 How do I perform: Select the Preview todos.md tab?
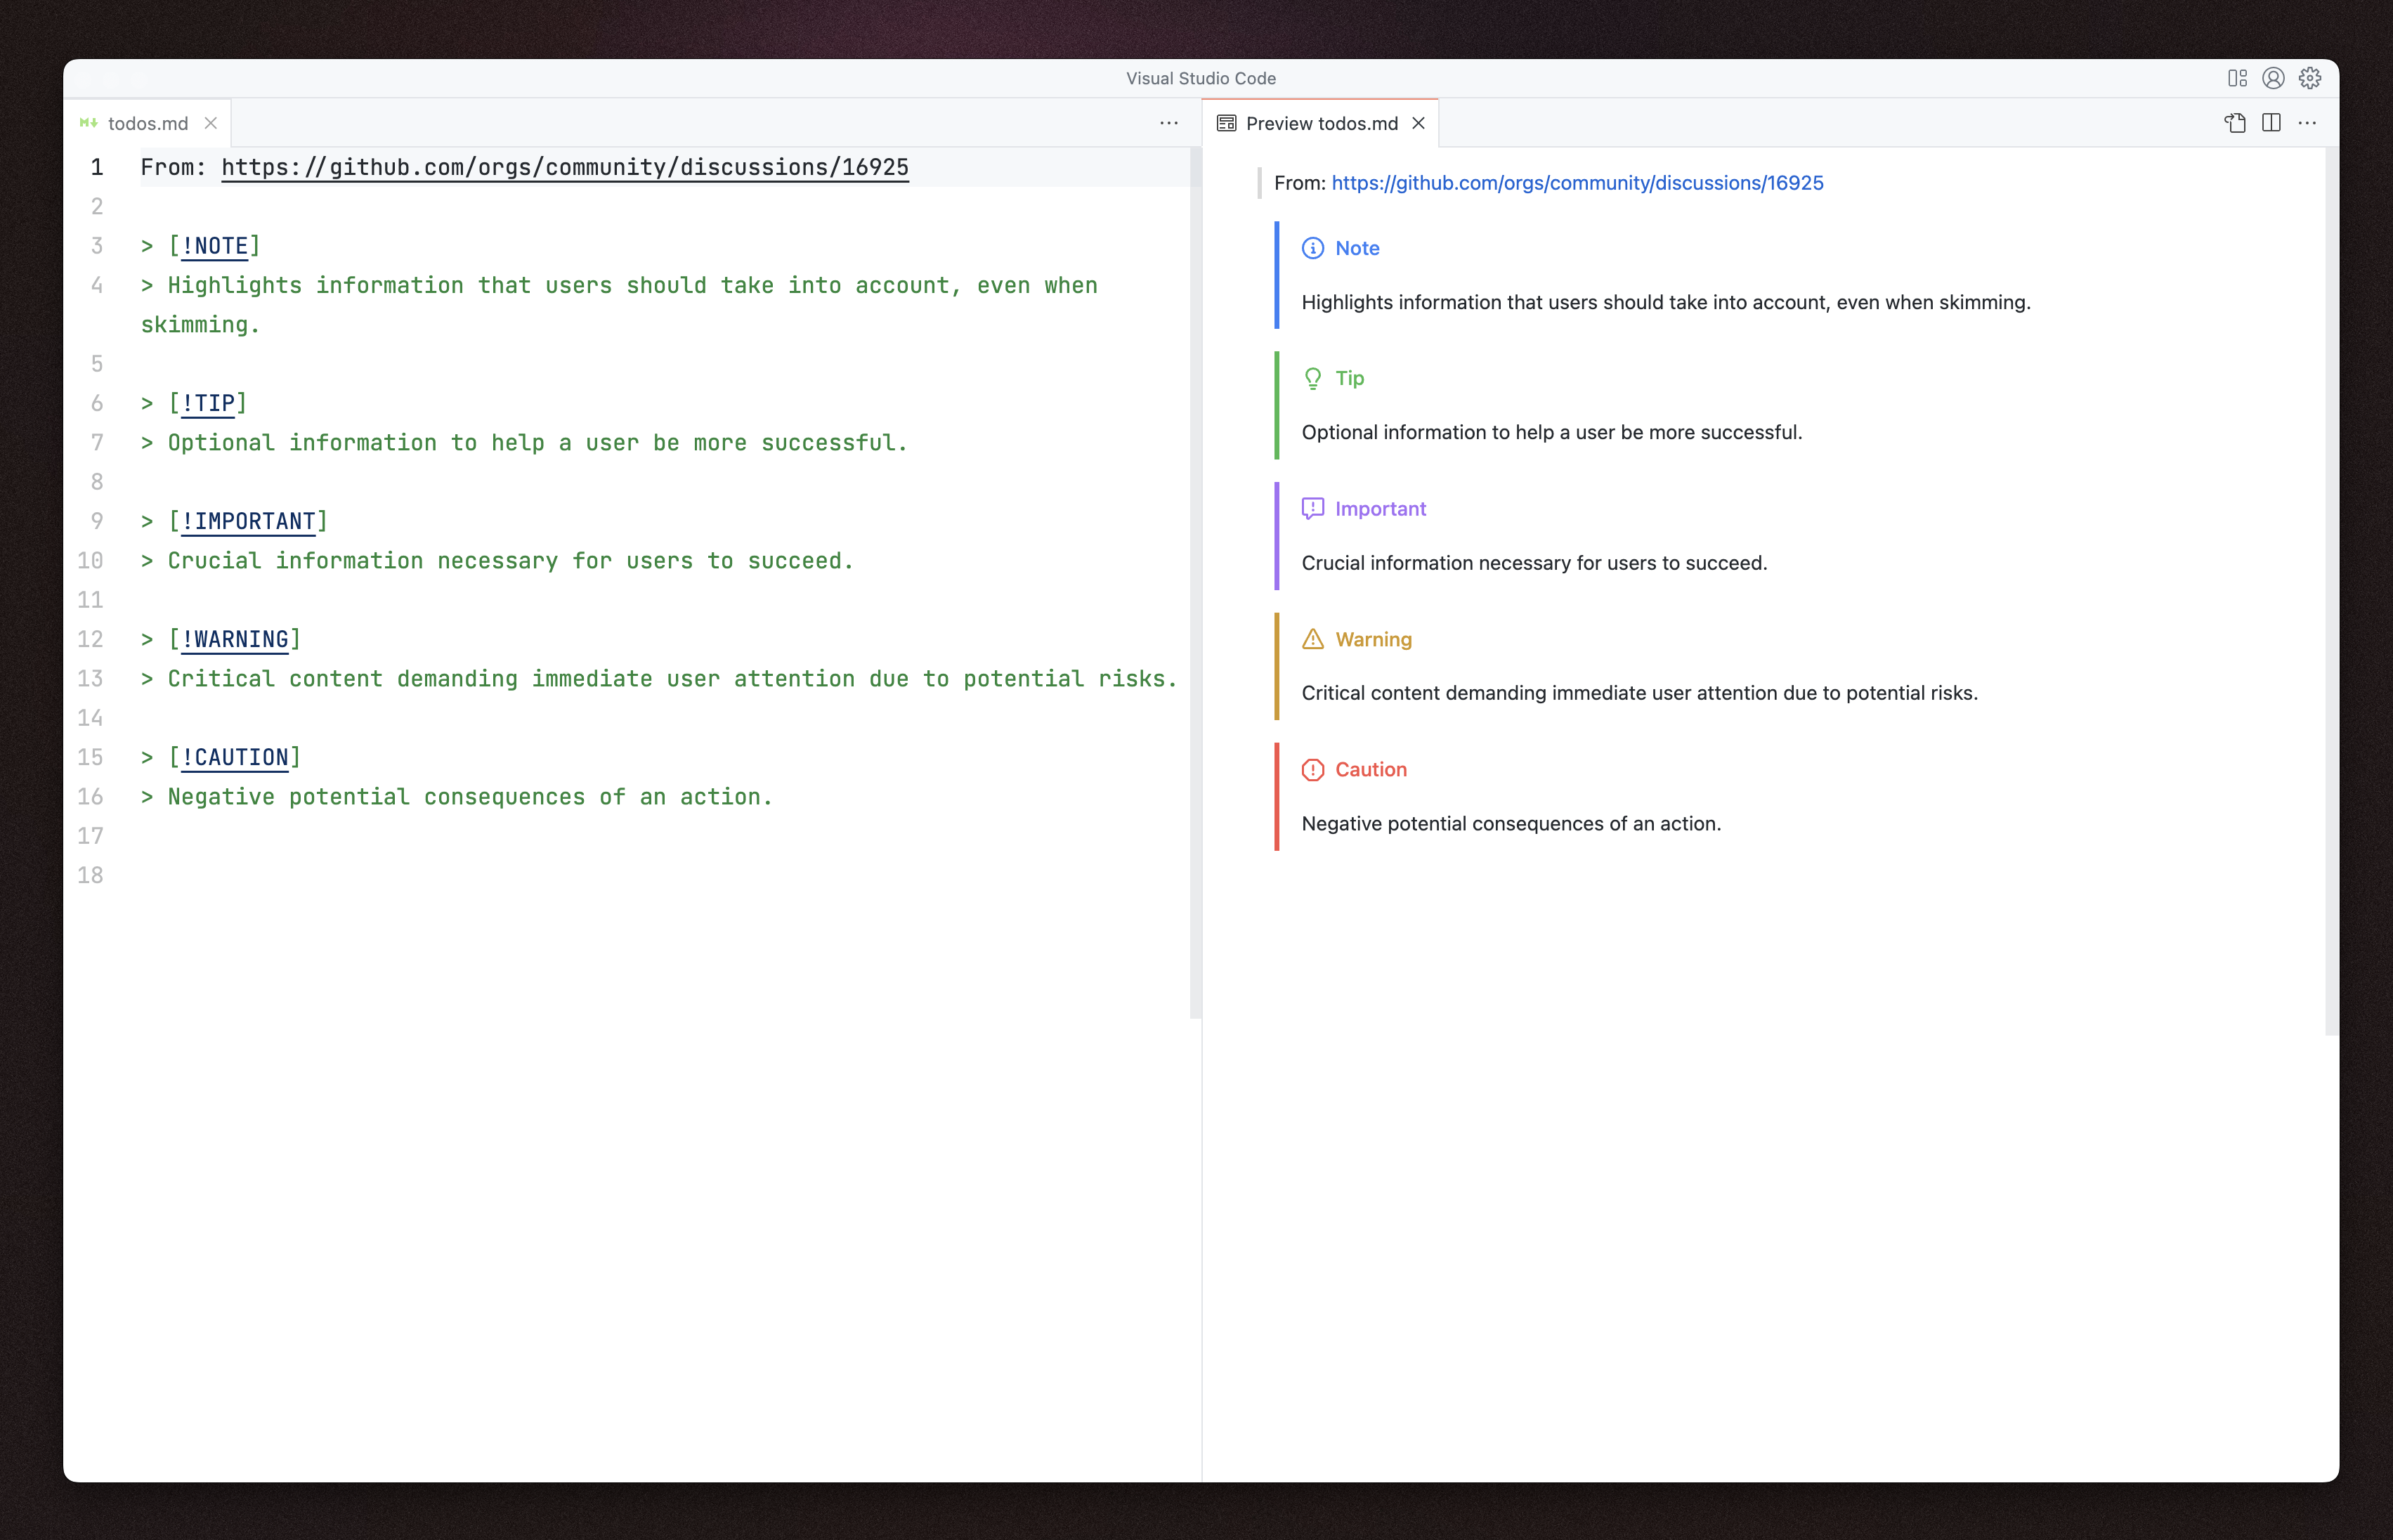pos(1321,123)
